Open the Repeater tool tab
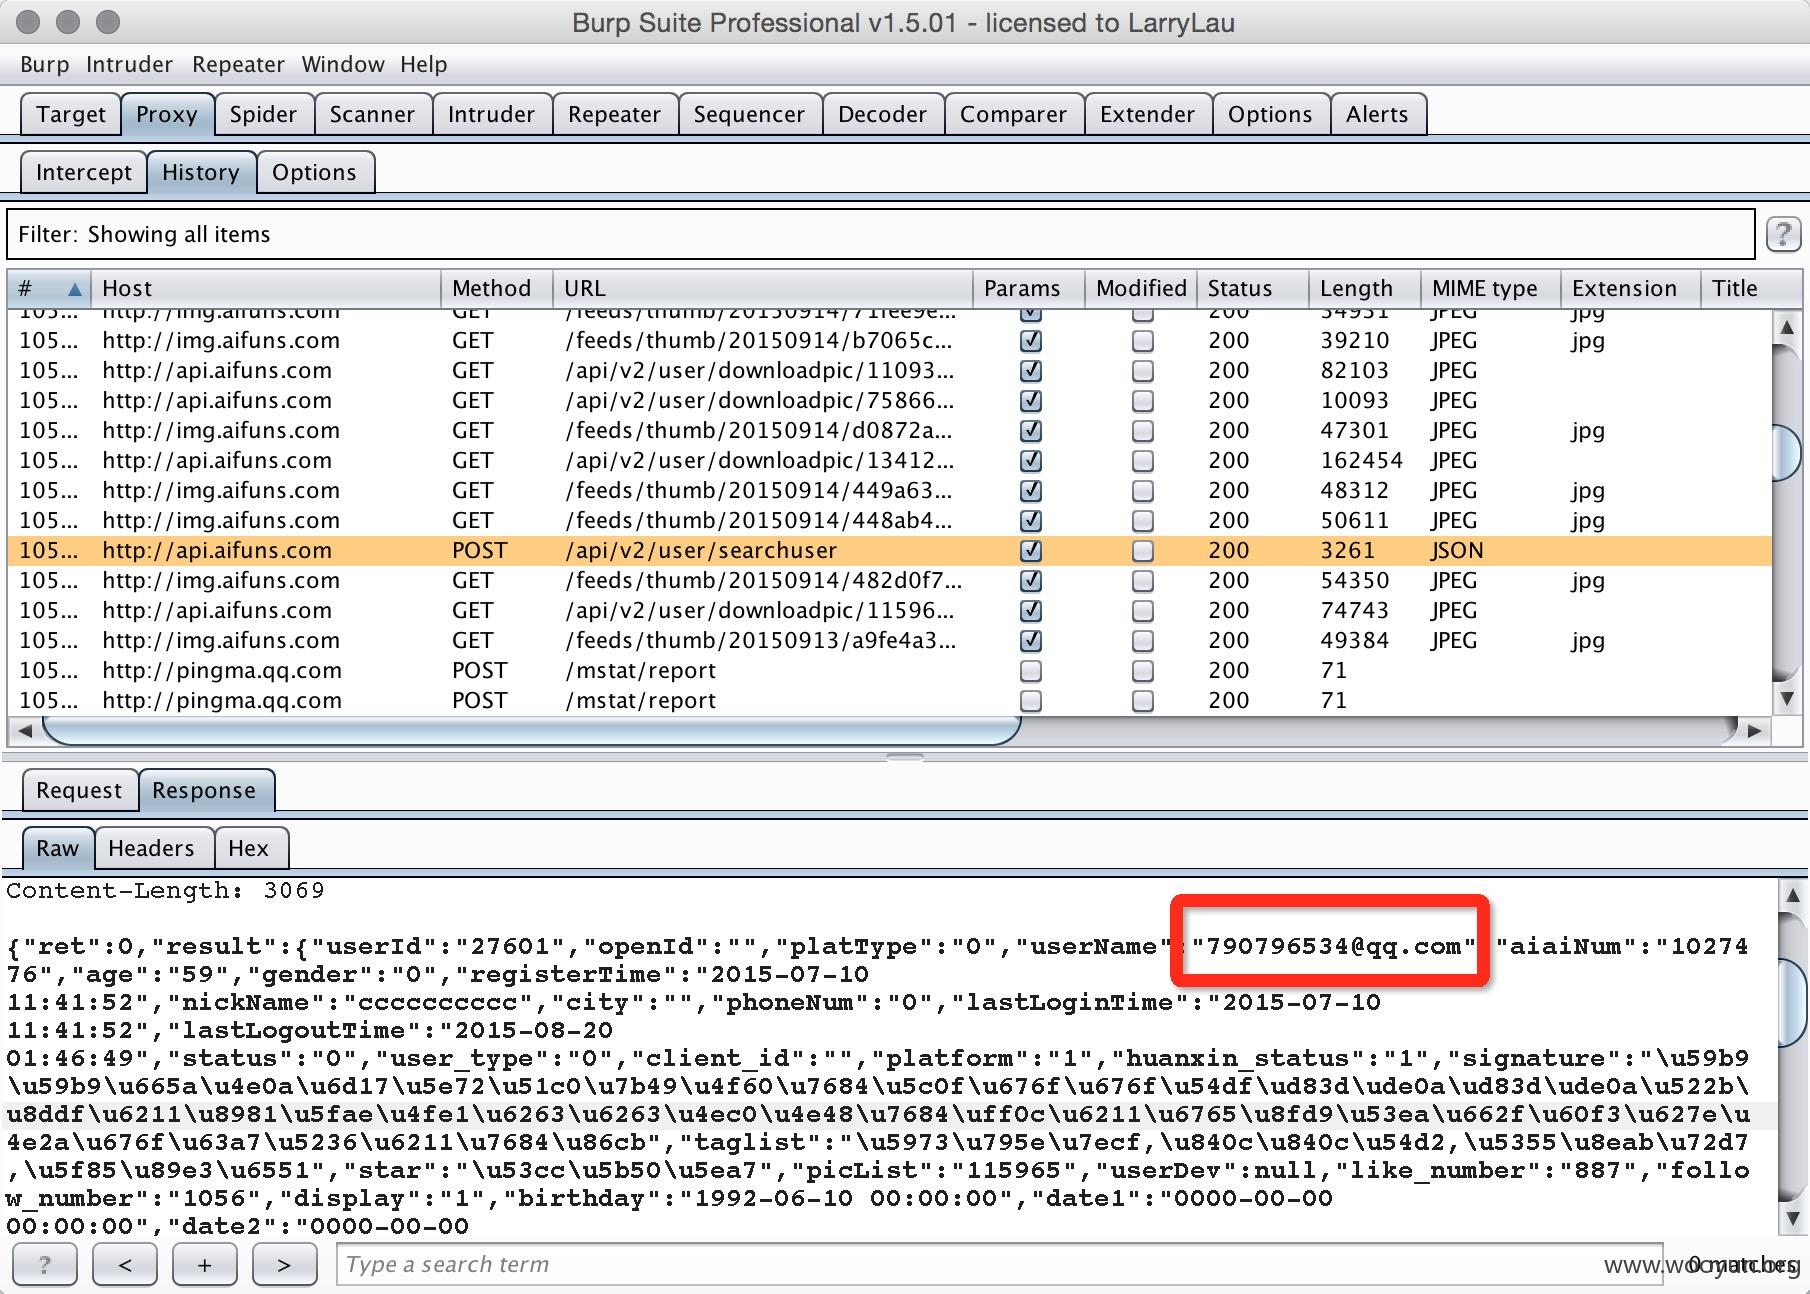1810x1294 pixels. pos(614,114)
